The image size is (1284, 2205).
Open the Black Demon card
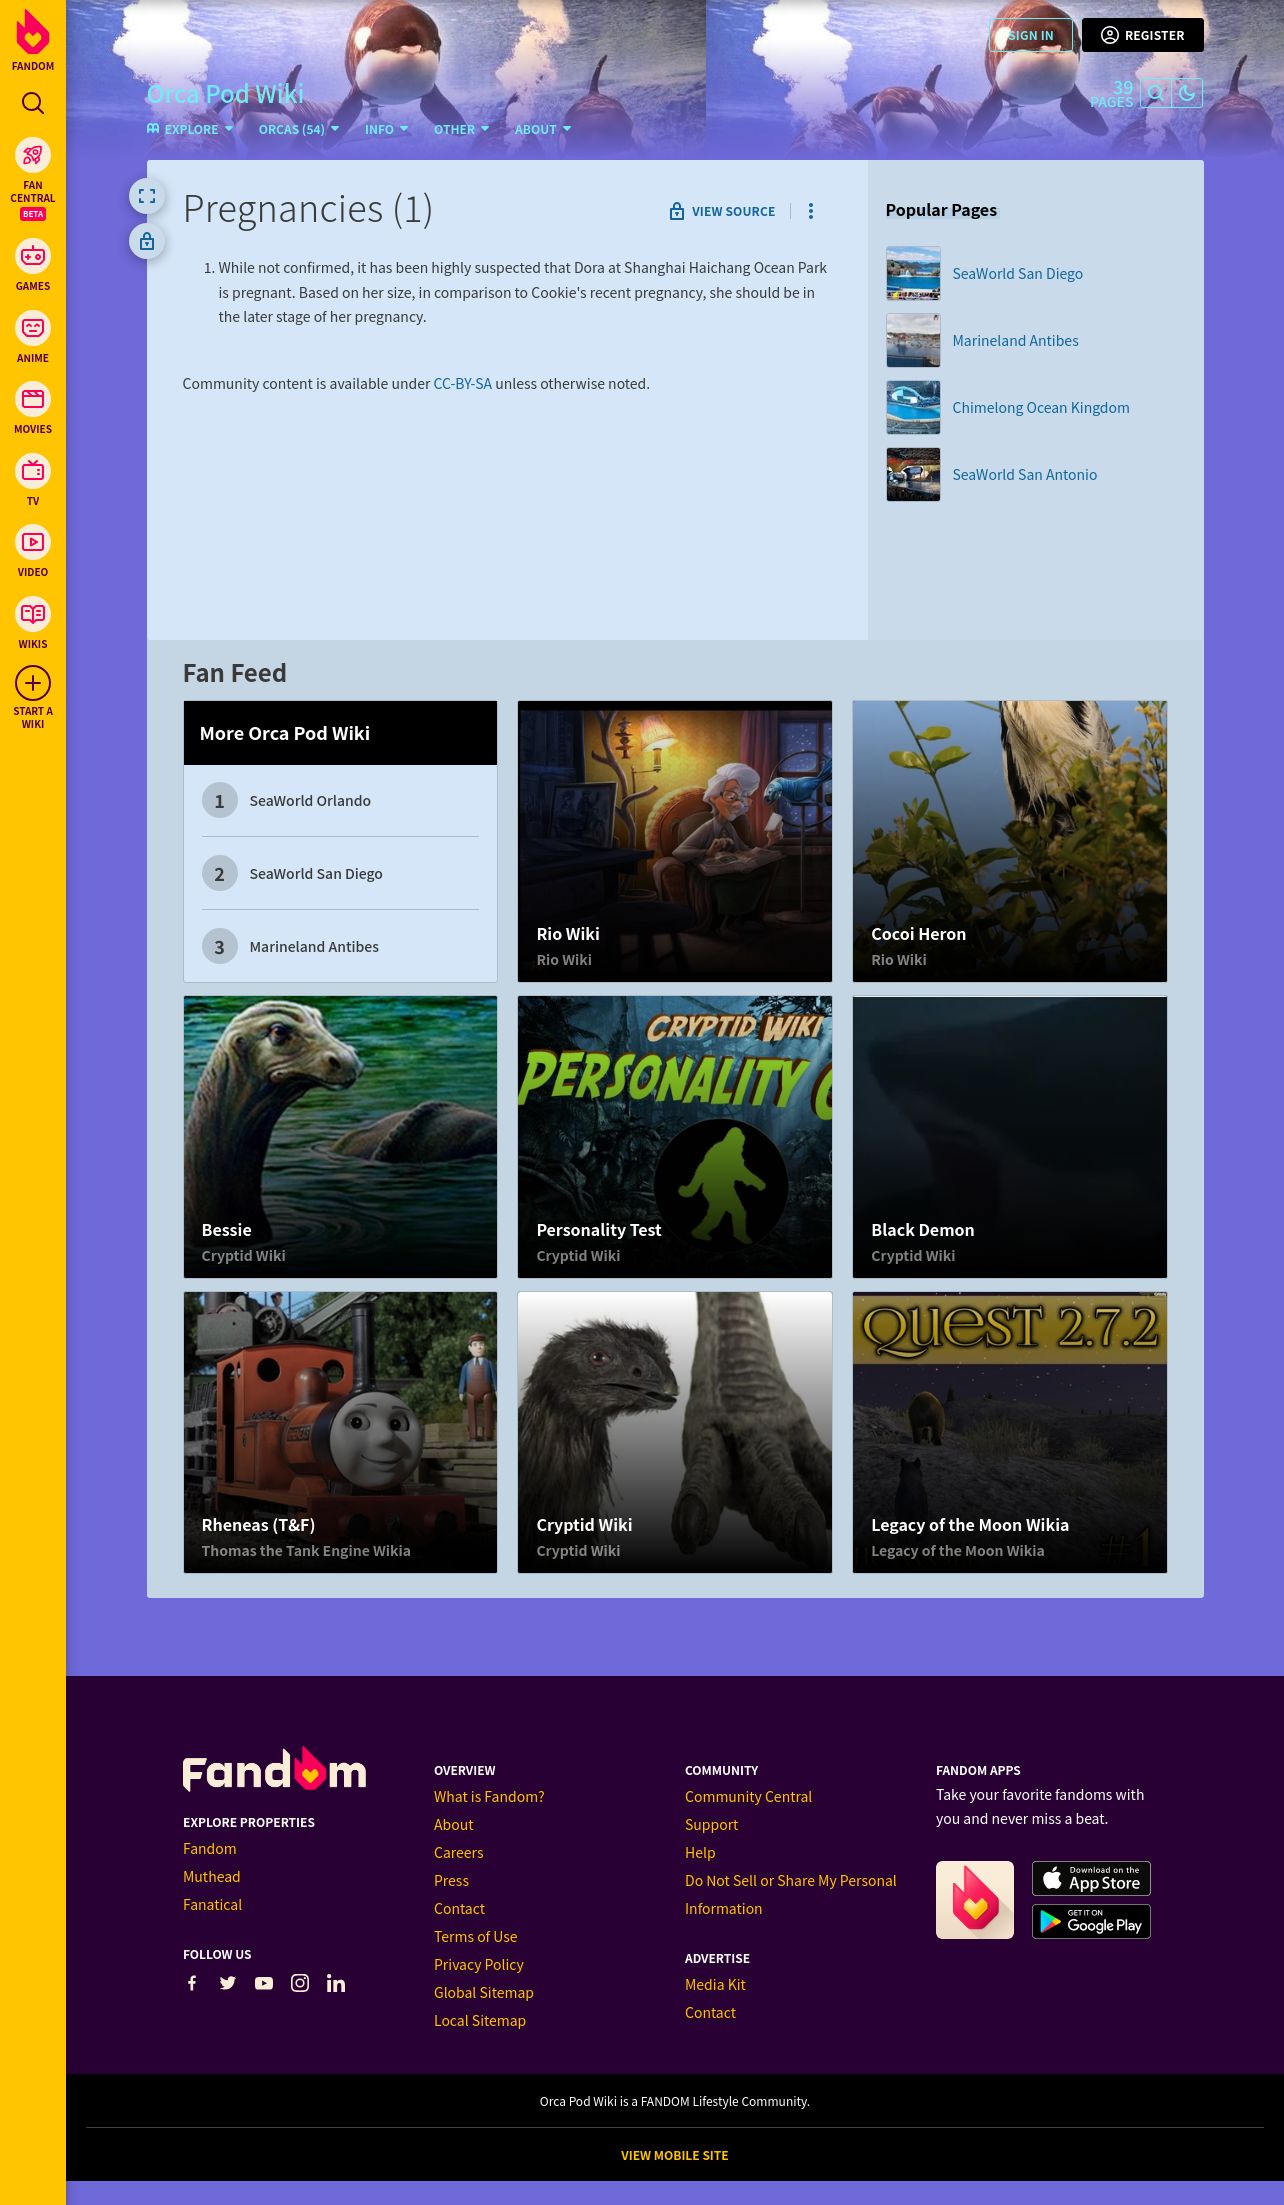tap(1010, 1137)
